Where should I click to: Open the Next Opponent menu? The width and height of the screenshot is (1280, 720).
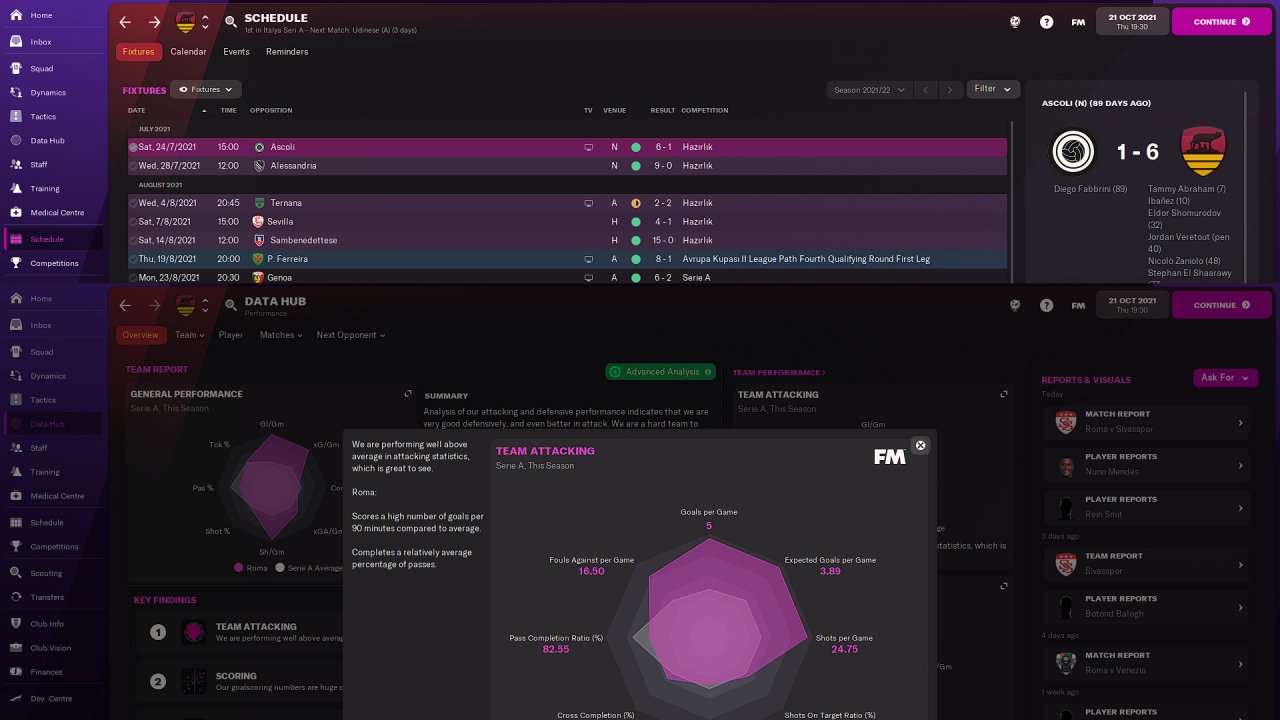point(350,335)
